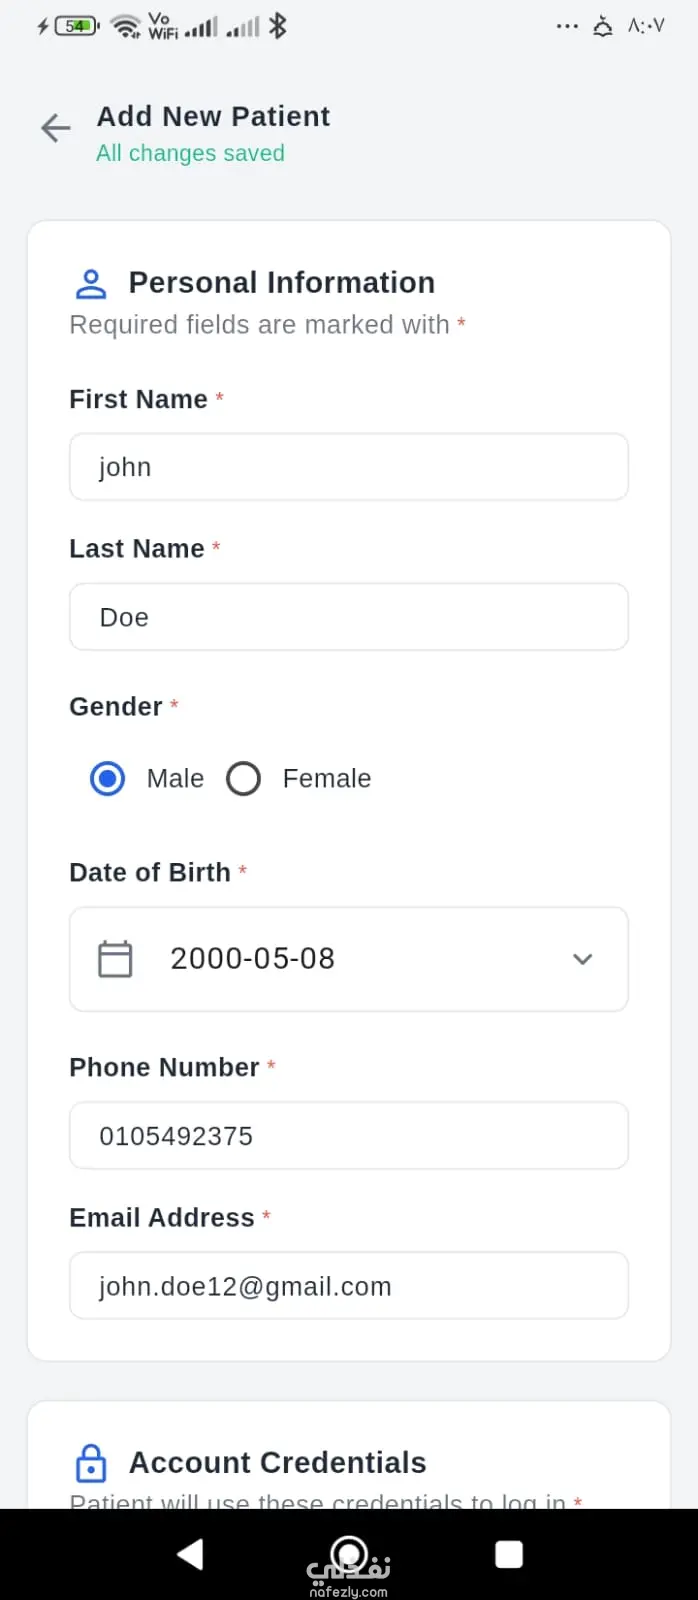Click the calendar icon in Date of Birth
The width and height of the screenshot is (698, 1600).
pyautogui.click(x=115, y=959)
